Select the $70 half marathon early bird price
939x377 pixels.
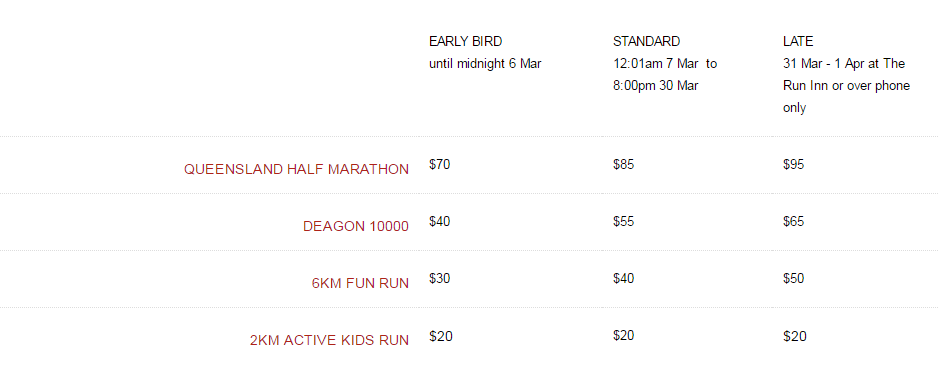click(x=440, y=165)
